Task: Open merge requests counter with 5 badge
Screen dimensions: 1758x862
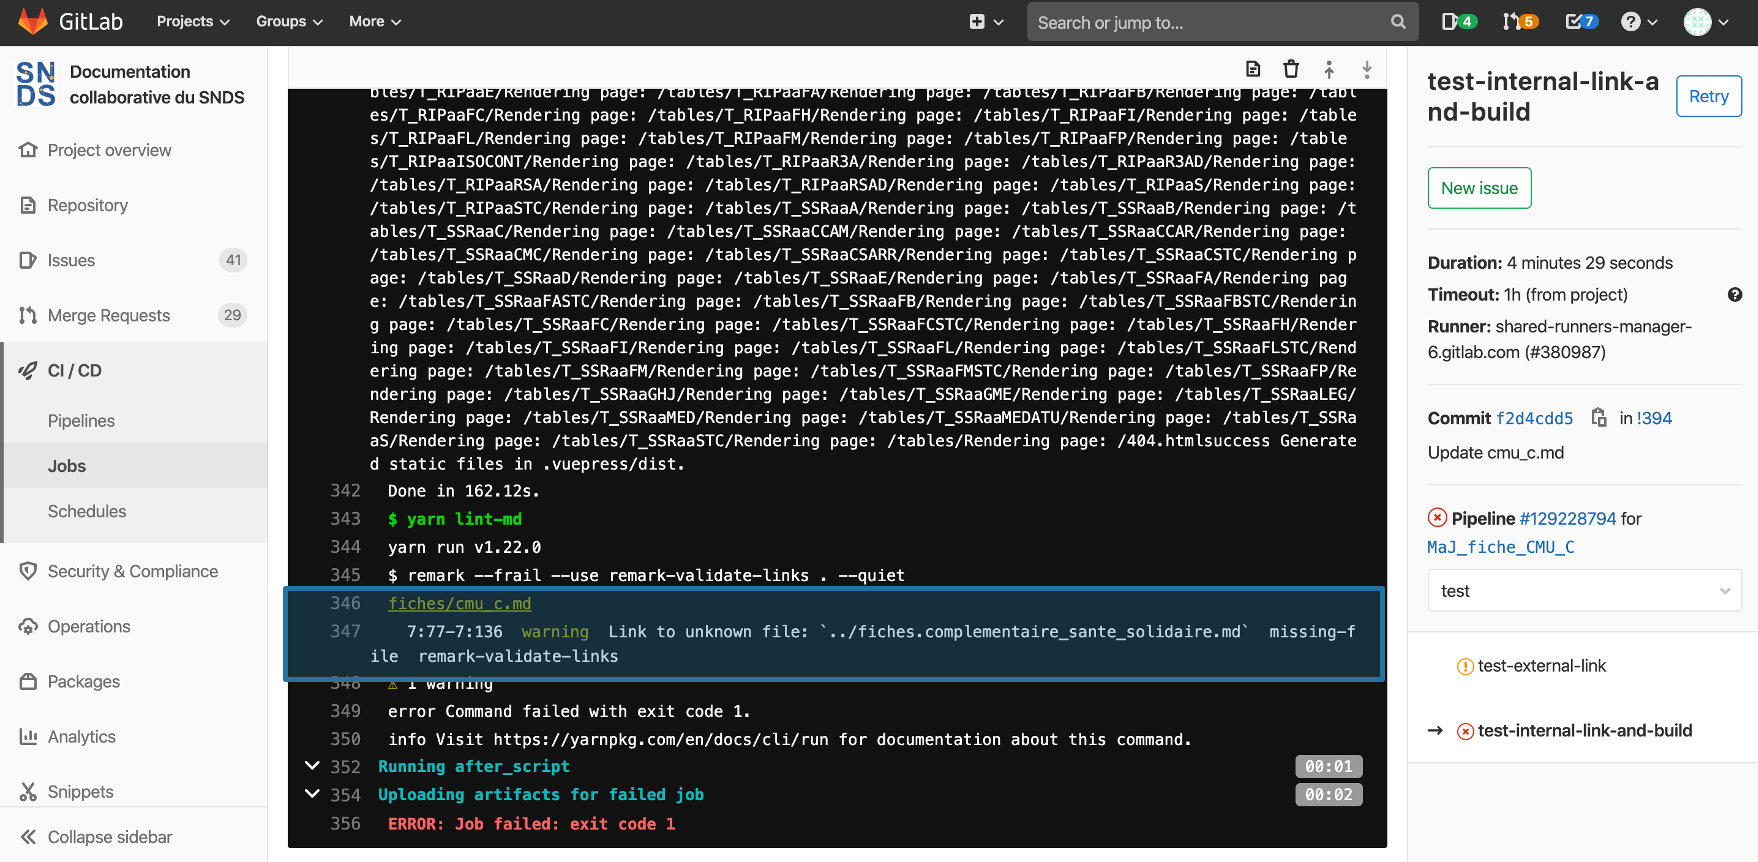Action: tap(1520, 22)
